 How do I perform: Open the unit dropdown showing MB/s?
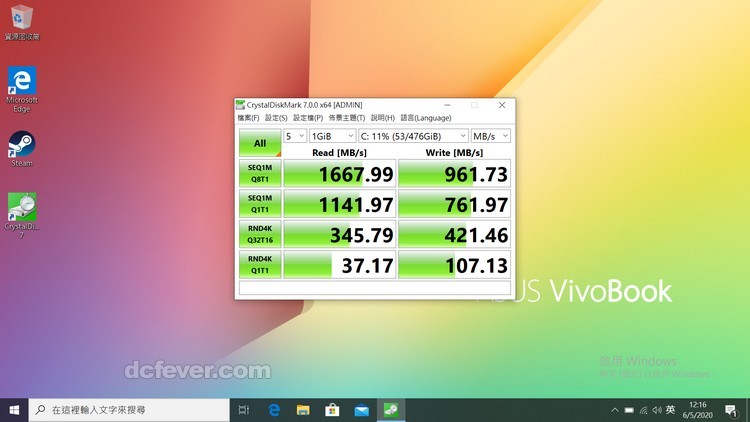click(x=490, y=136)
